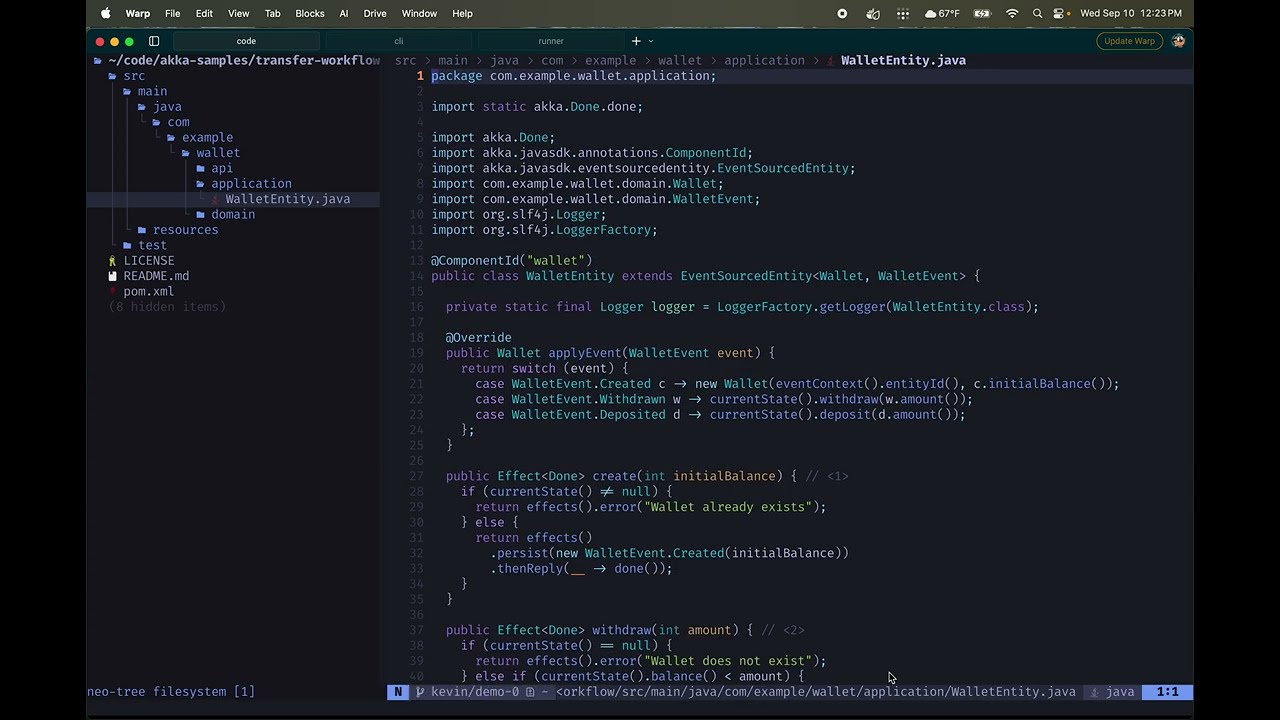
Task: Open the AI menu
Action: pos(343,13)
